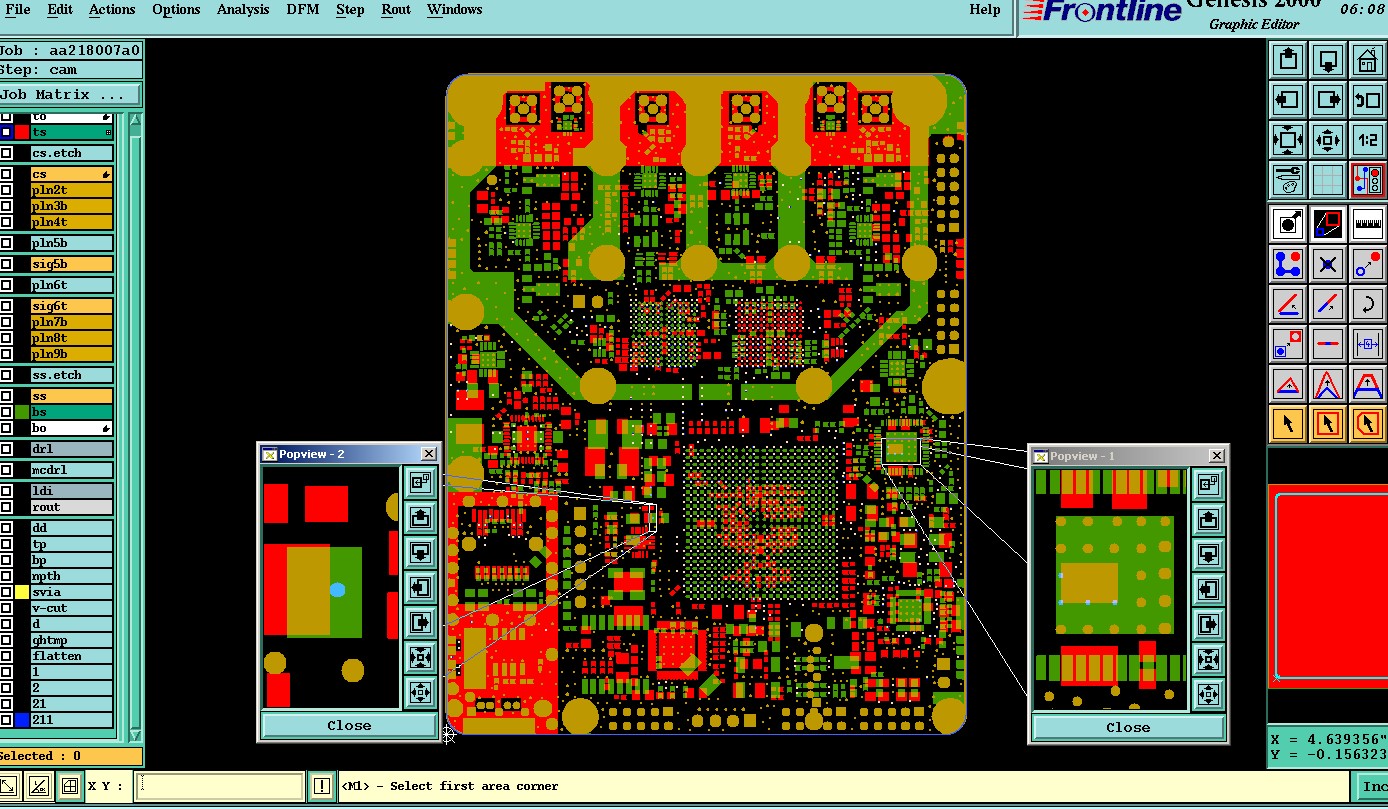1388x809 pixels.
Task: Click the dimension spacing arrows icon
Action: 1367,343
